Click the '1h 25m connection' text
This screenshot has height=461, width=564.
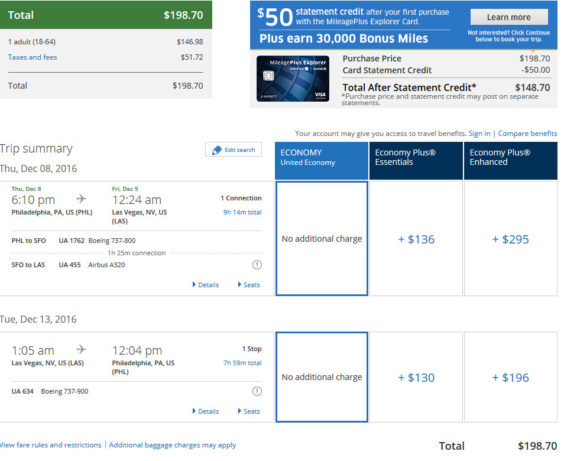[136, 253]
